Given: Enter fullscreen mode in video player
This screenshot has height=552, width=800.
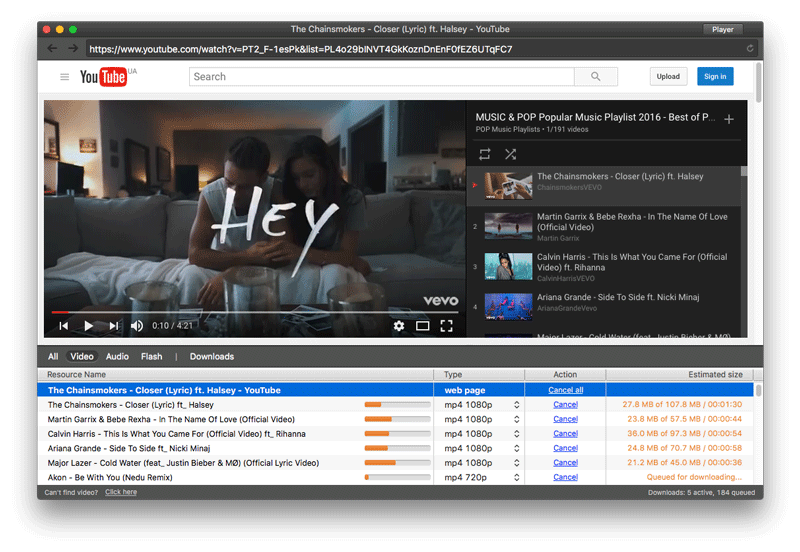Looking at the screenshot, I should [x=446, y=325].
